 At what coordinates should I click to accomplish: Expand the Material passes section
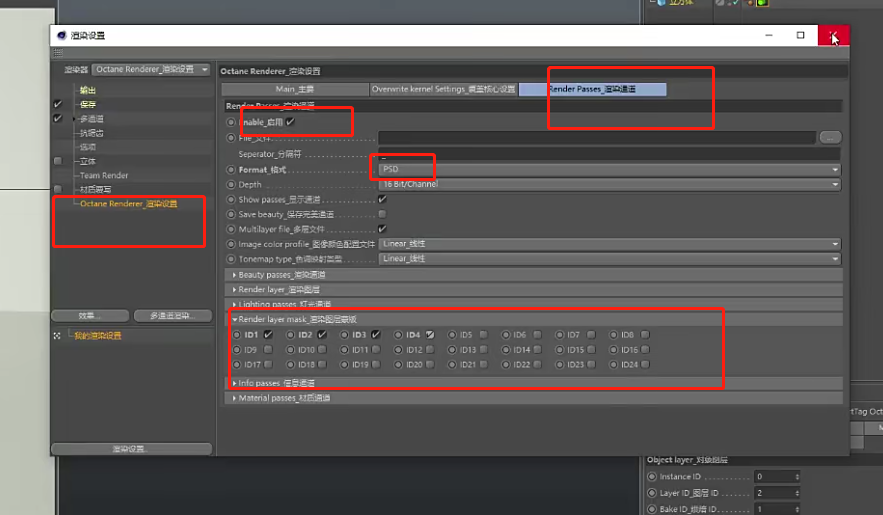234,398
